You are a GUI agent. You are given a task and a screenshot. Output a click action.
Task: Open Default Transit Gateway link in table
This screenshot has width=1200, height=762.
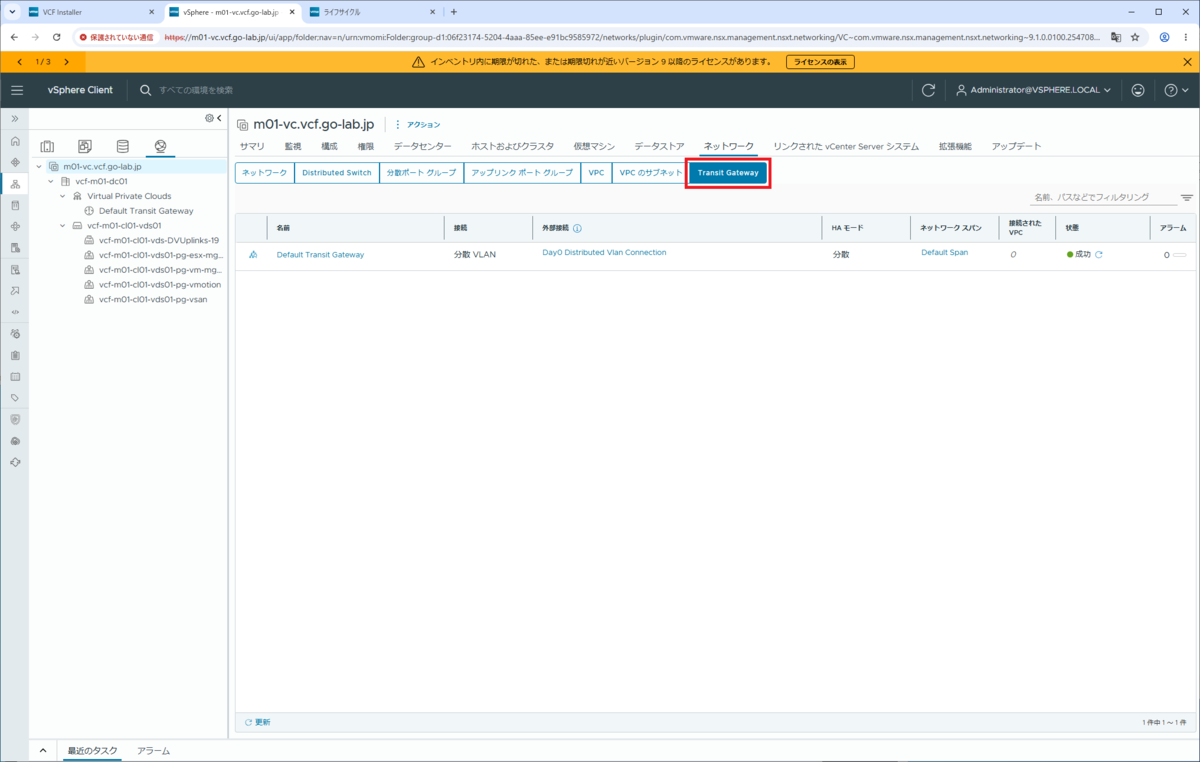tap(320, 255)
